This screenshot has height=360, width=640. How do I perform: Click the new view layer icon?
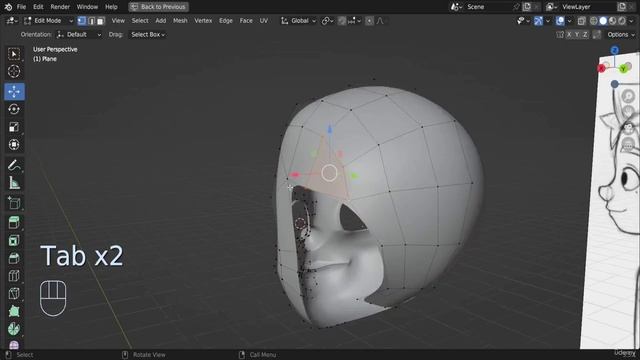pos(622,7)
